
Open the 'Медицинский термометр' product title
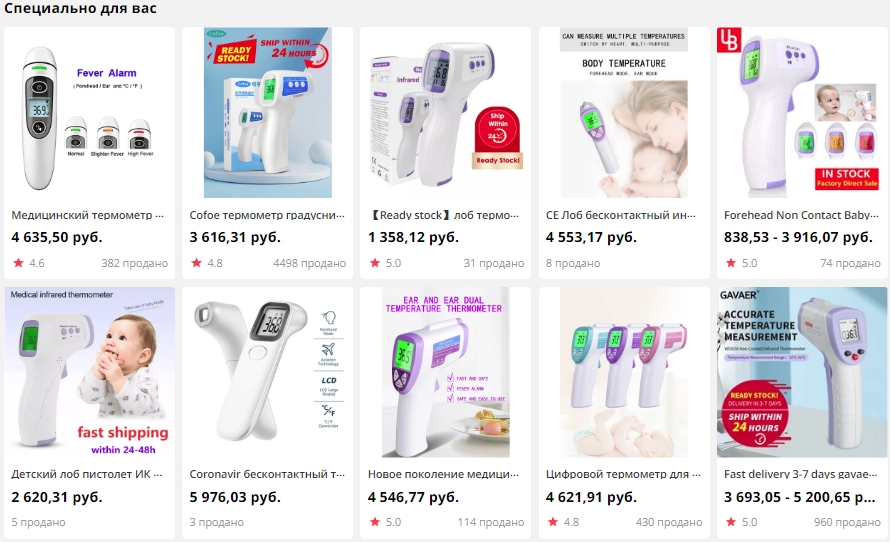pyautogui.click(x=87, y=215)
